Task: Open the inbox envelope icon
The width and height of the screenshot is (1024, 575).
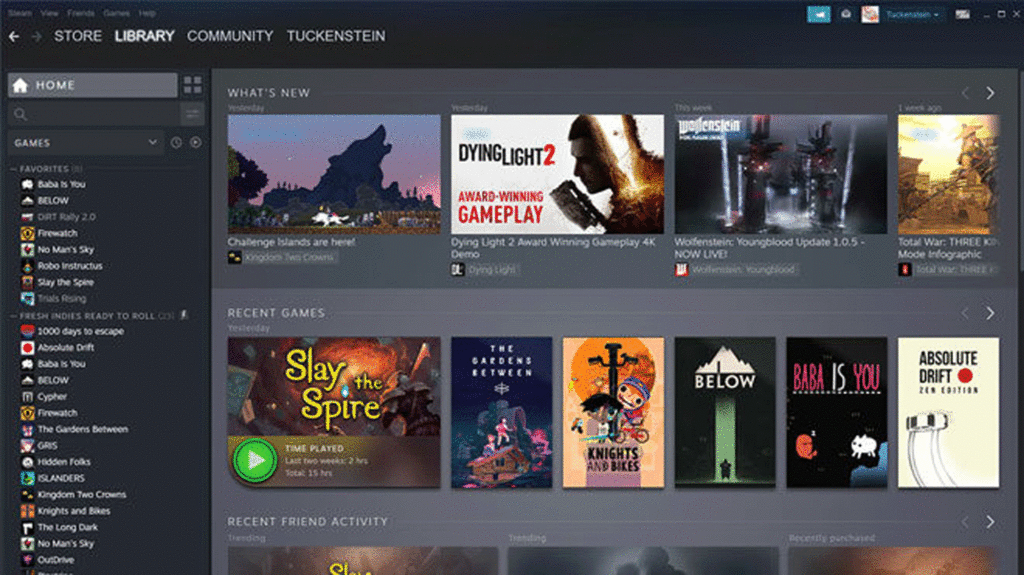Action: (846, 14)
